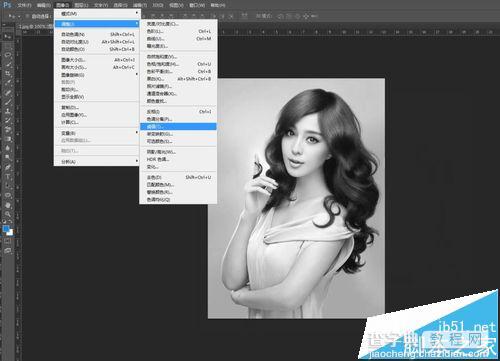Image resolution: width=500 pixels, height=361 pixels.
Task: Select the Clone Stamp tool
Action: (8, 111)
